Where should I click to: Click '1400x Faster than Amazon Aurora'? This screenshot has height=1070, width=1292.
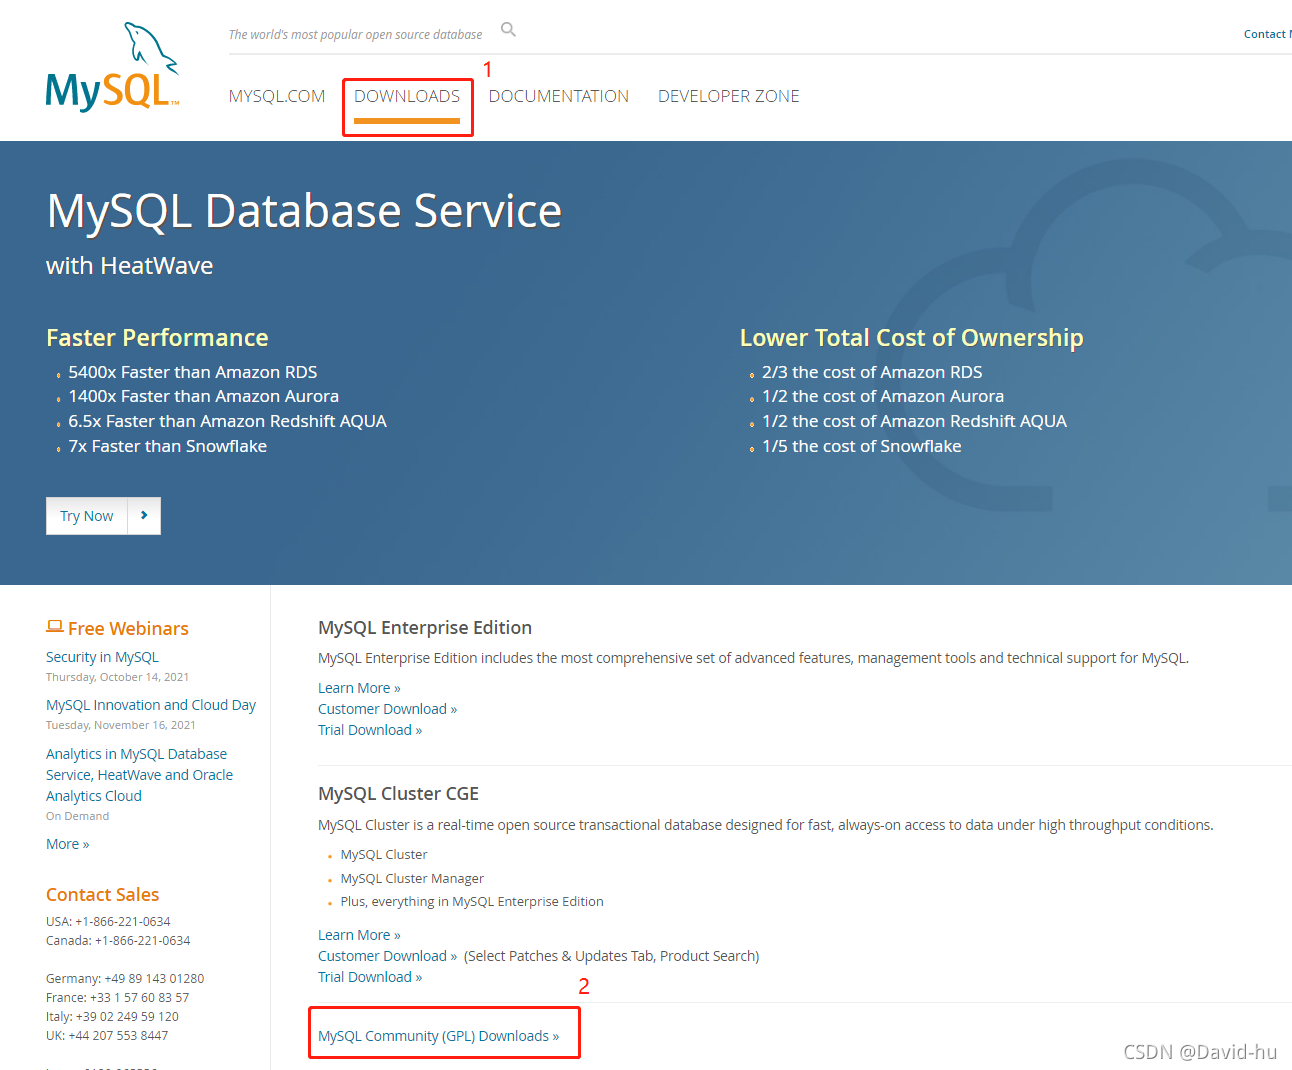pos(204,396)
